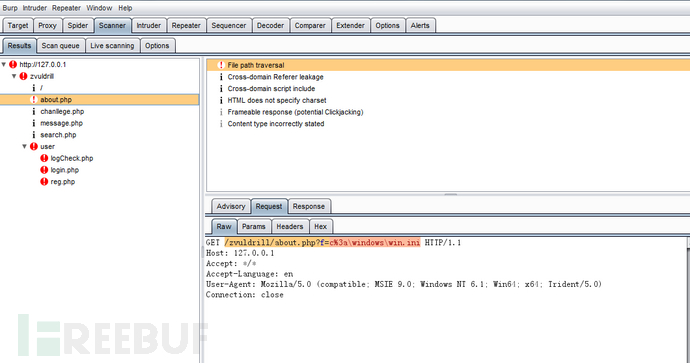Select the Scanner Options sub-tab
Viewport: 690px width, 363px height.
(157, 46)
